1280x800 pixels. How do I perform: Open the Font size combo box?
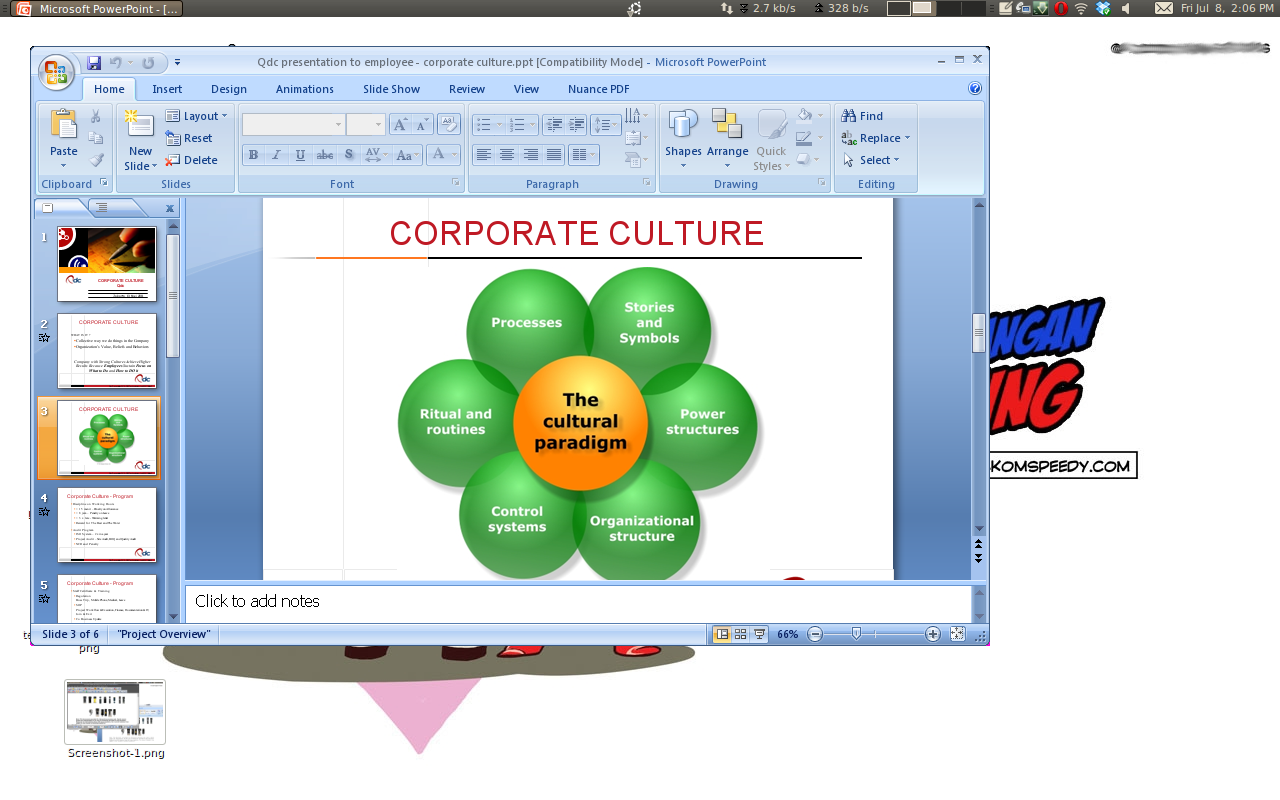[365, 124]
